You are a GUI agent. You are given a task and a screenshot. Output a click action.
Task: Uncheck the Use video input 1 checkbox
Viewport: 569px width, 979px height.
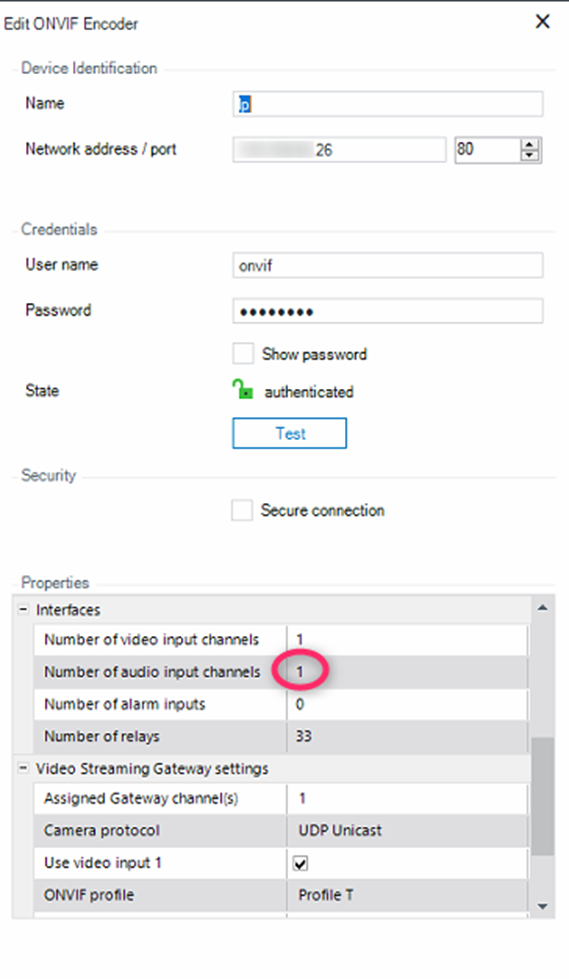[x=300, y=863]
